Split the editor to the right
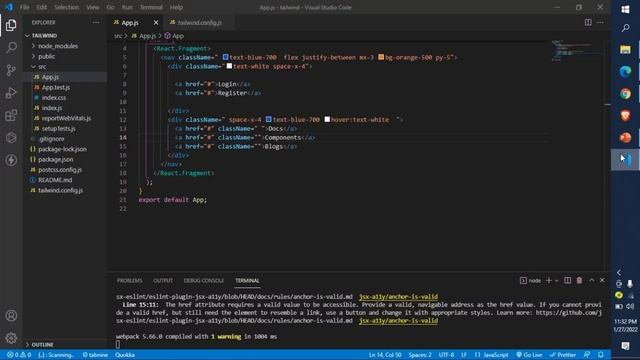This screenshot has height=360, width=640. coord(588,22)
